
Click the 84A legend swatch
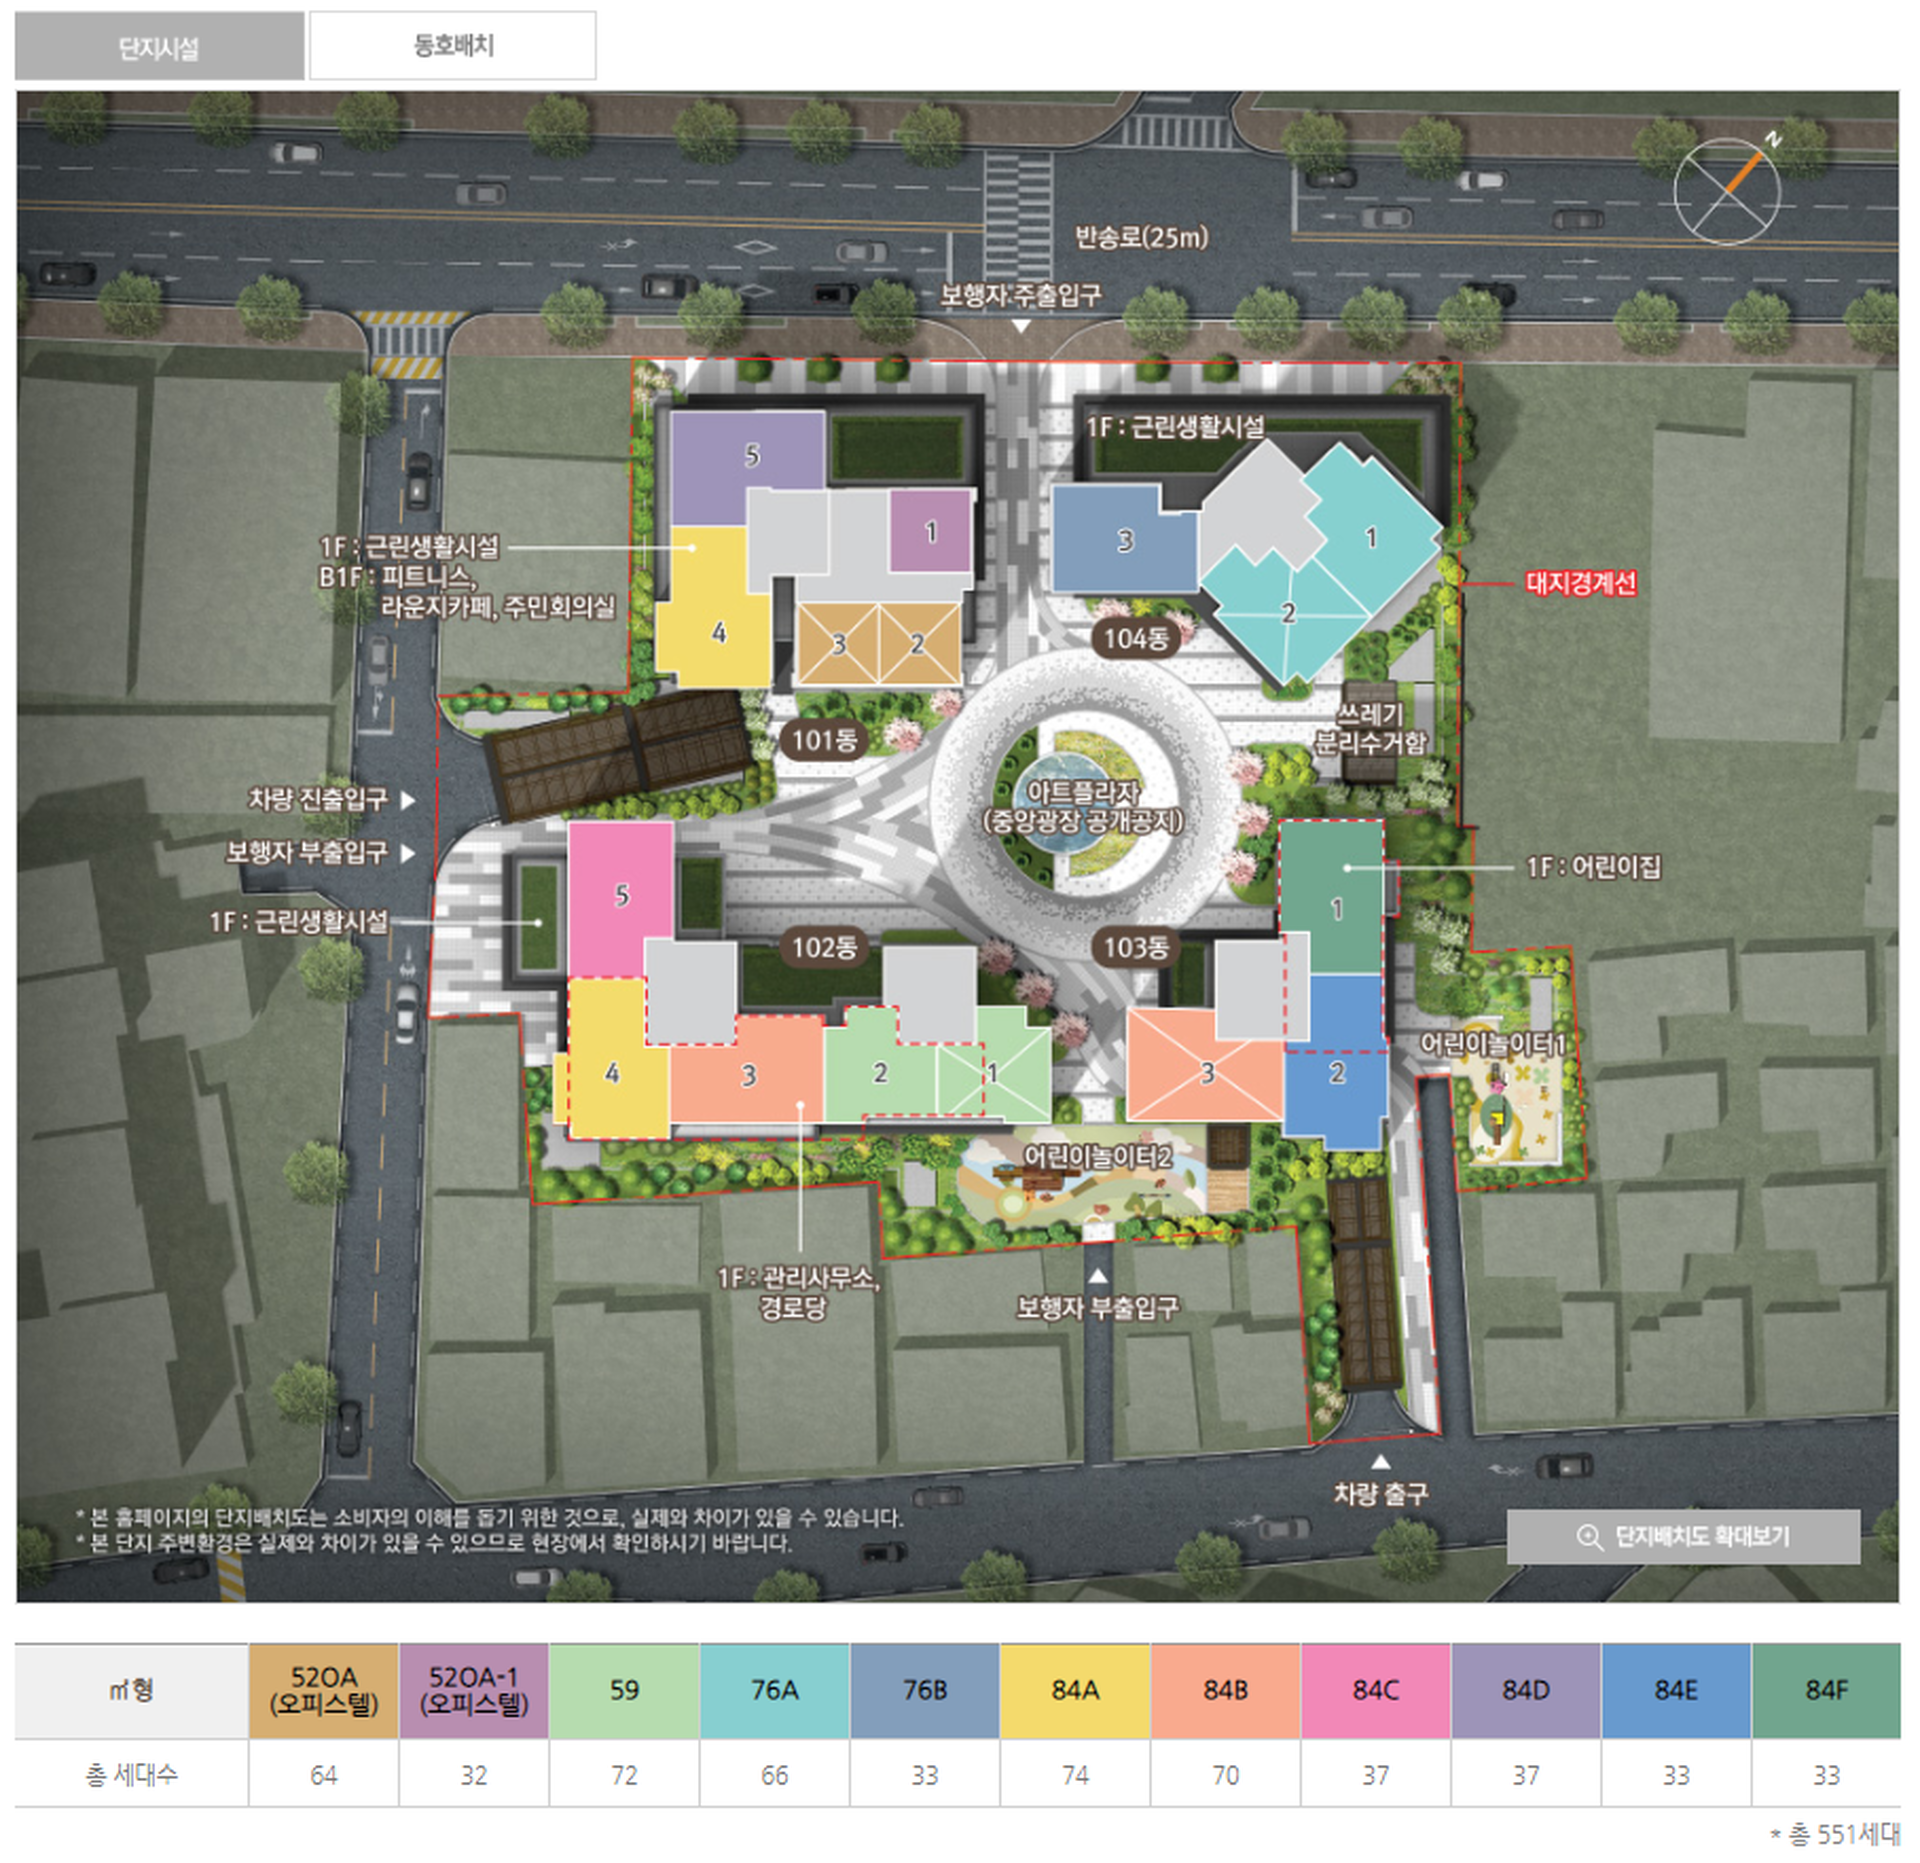pos(1075,1691)
